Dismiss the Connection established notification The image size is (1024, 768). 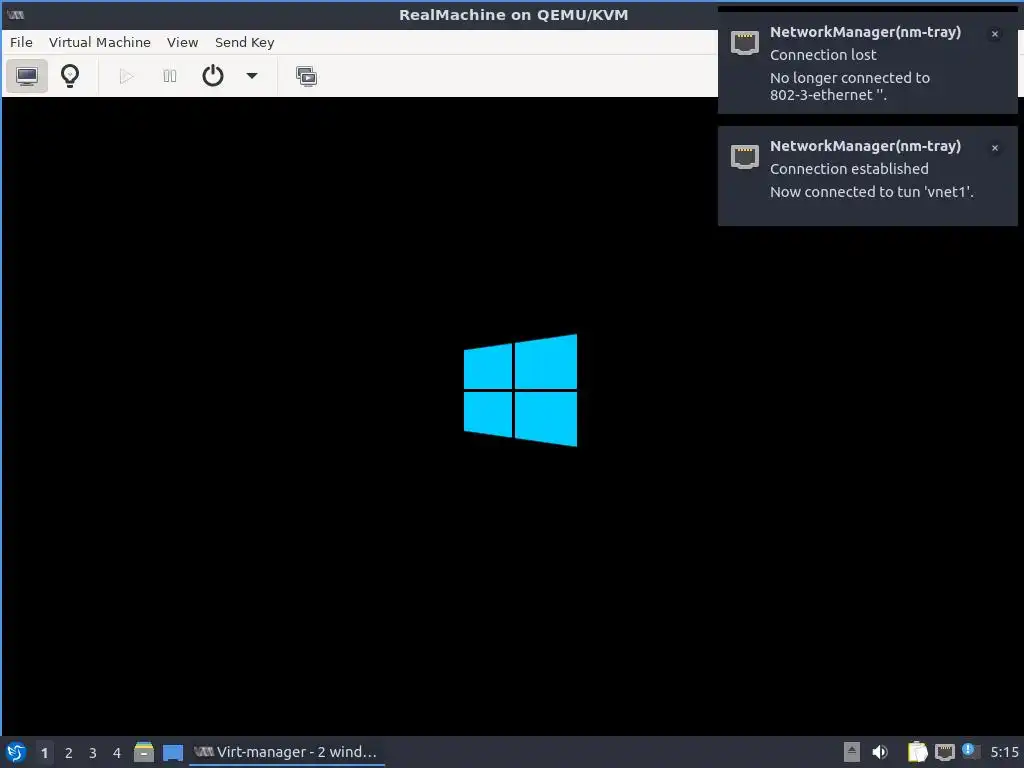[x=995, y=148]
